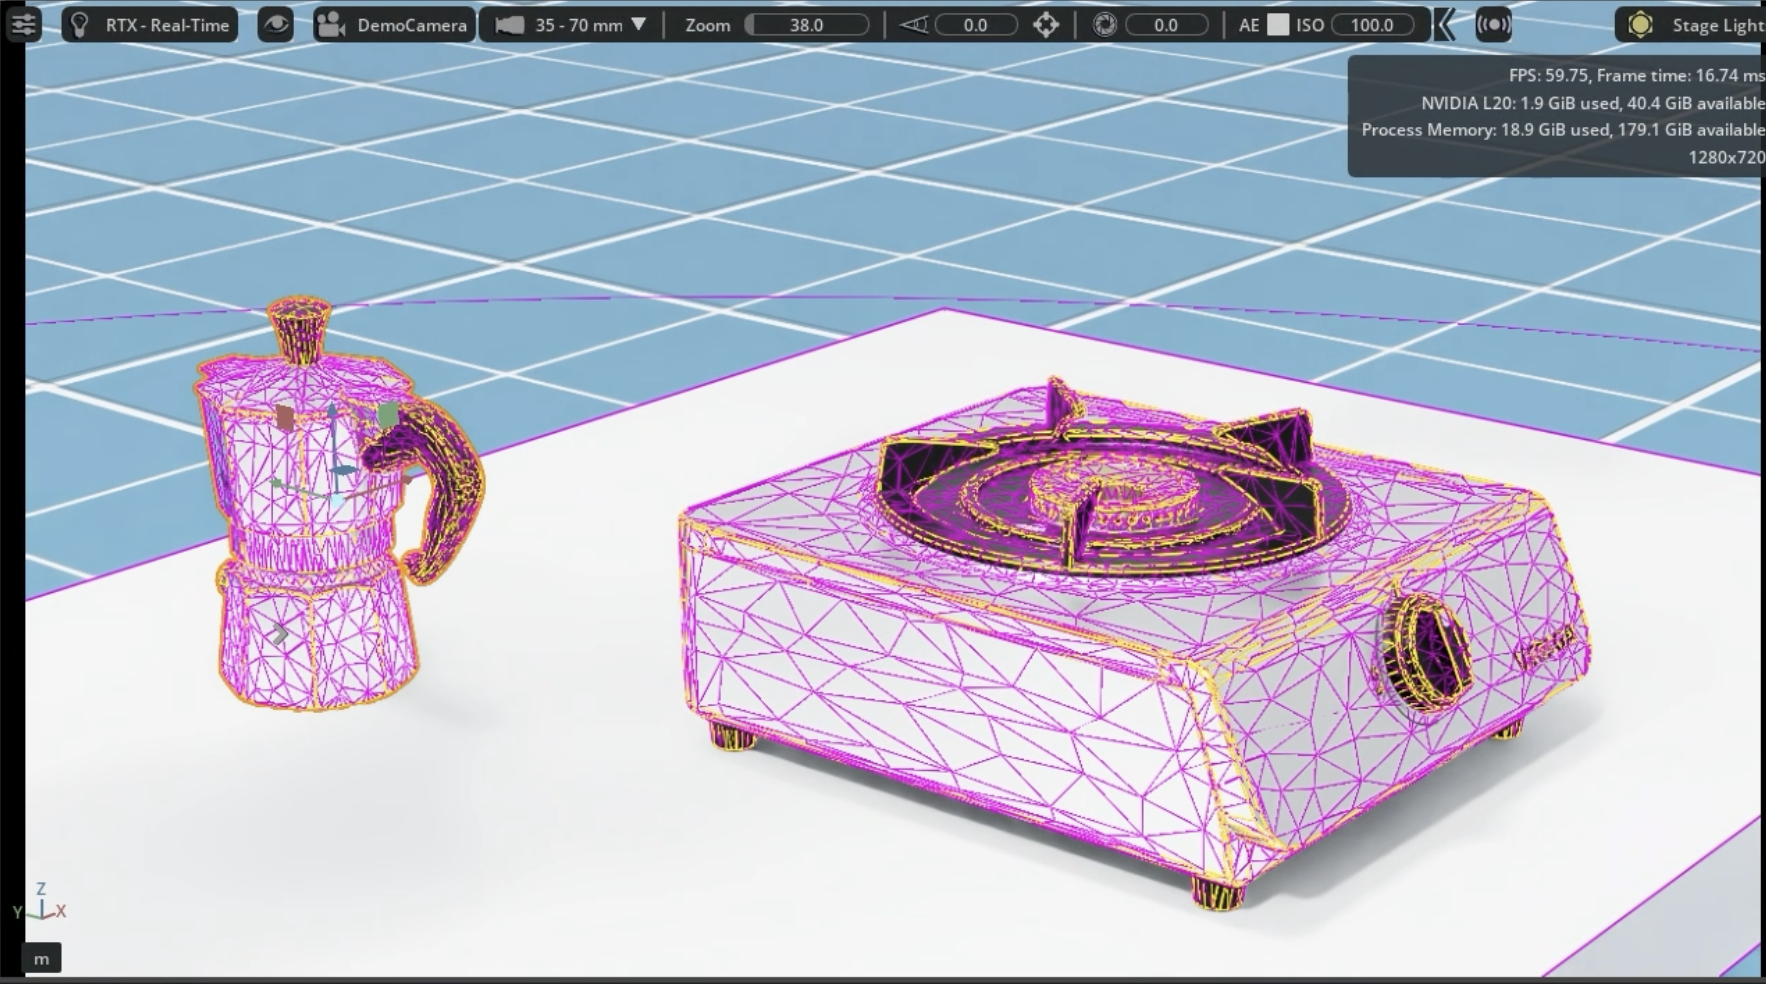
Task: Click the ISO value field 100.0
Action: point(1372,25)
